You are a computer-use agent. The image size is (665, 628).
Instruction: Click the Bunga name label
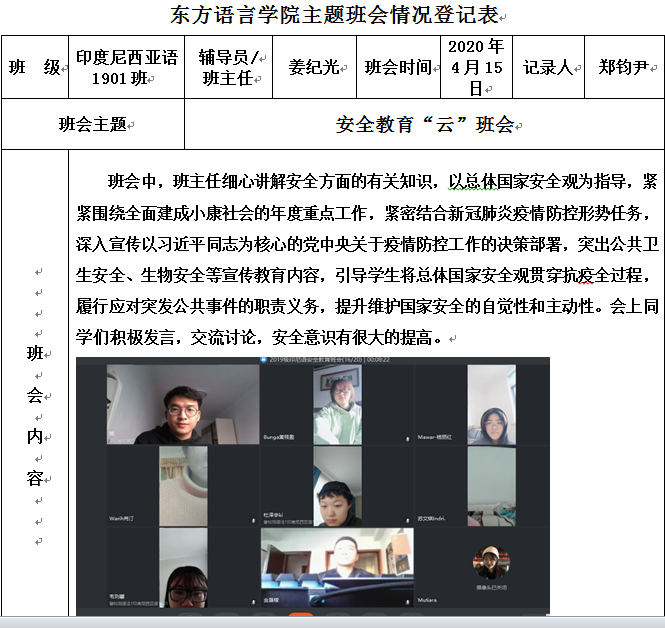279,437
